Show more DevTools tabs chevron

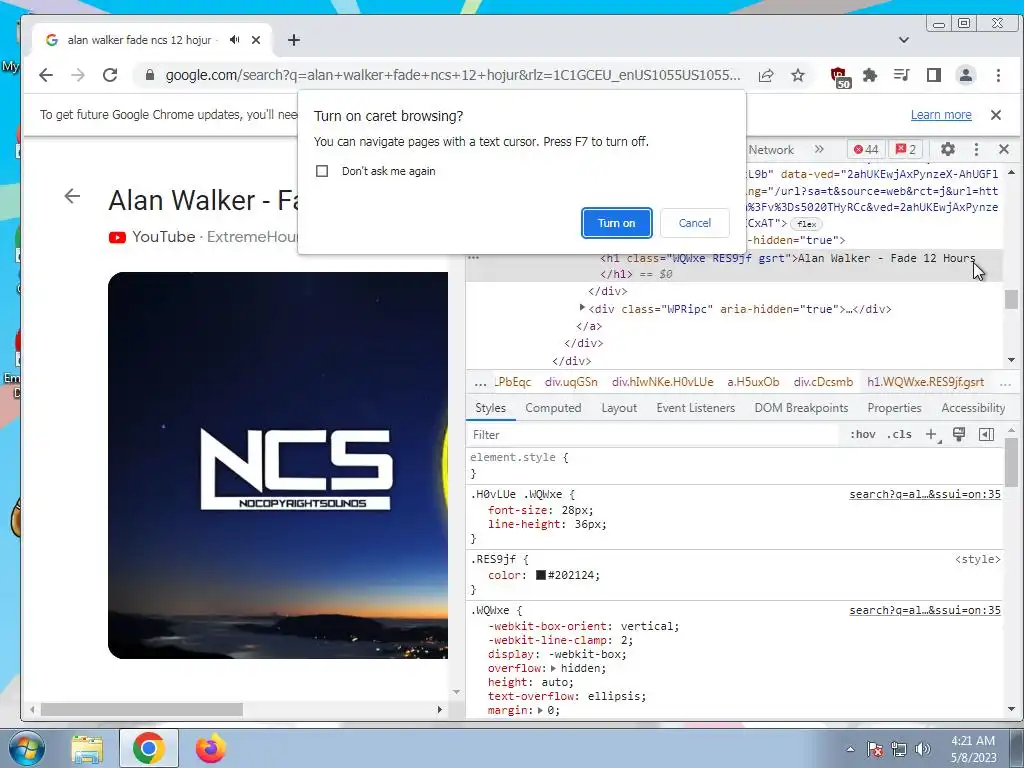click(819, 150)
